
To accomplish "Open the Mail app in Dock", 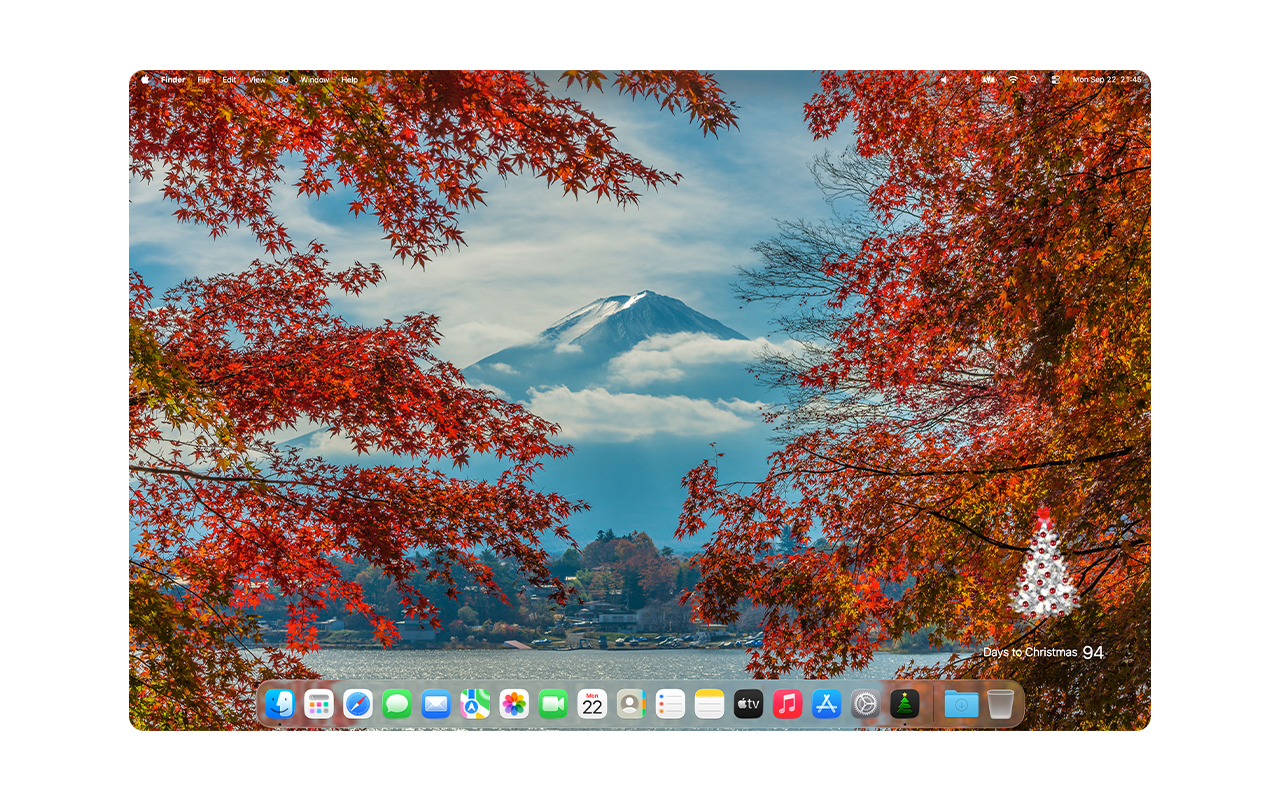I will click(x=436, y=704).
